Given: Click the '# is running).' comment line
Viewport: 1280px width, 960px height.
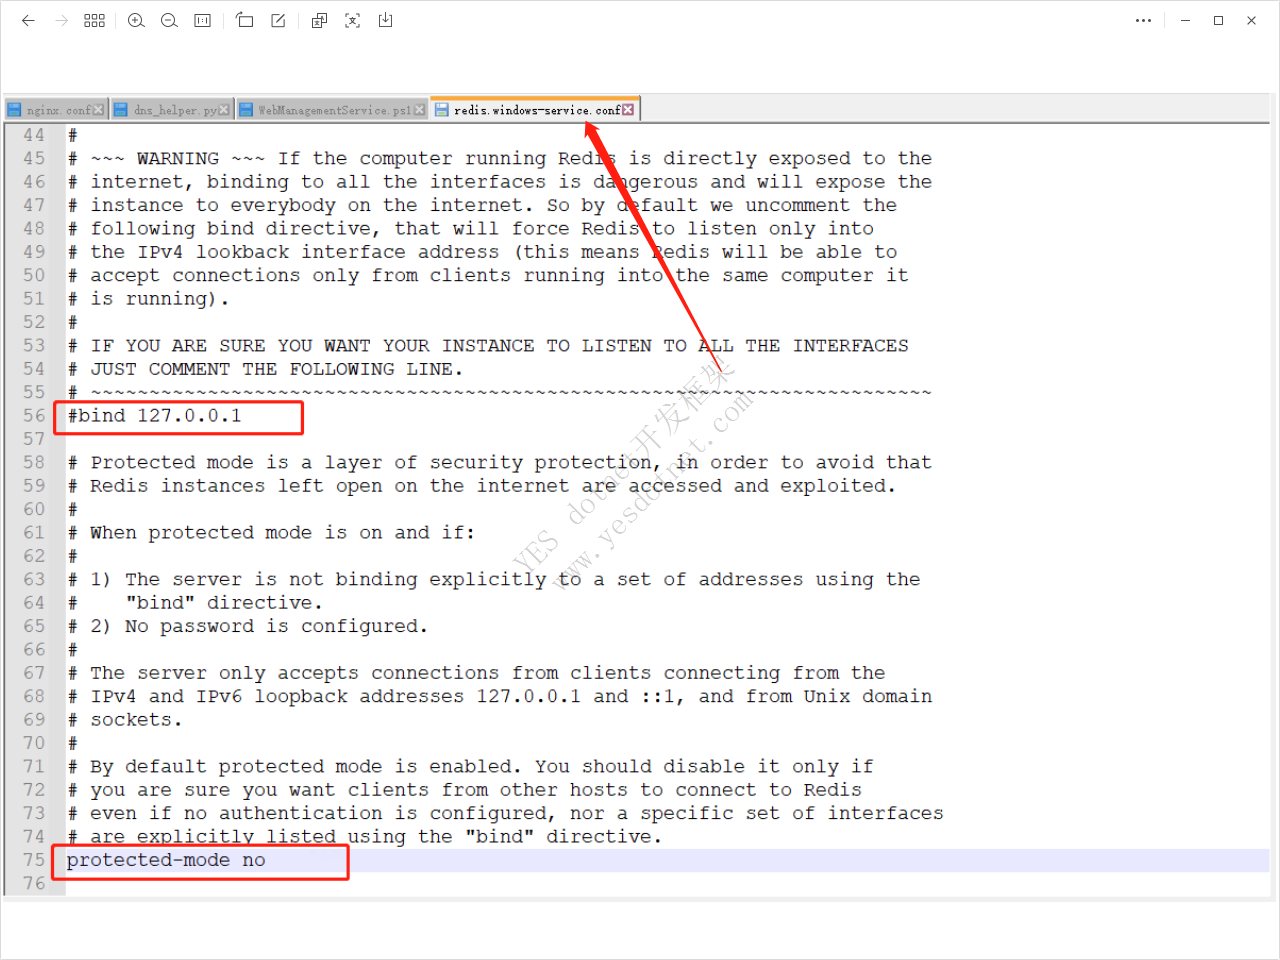Looking at the screenshot, I should click(x=148, y=299).
